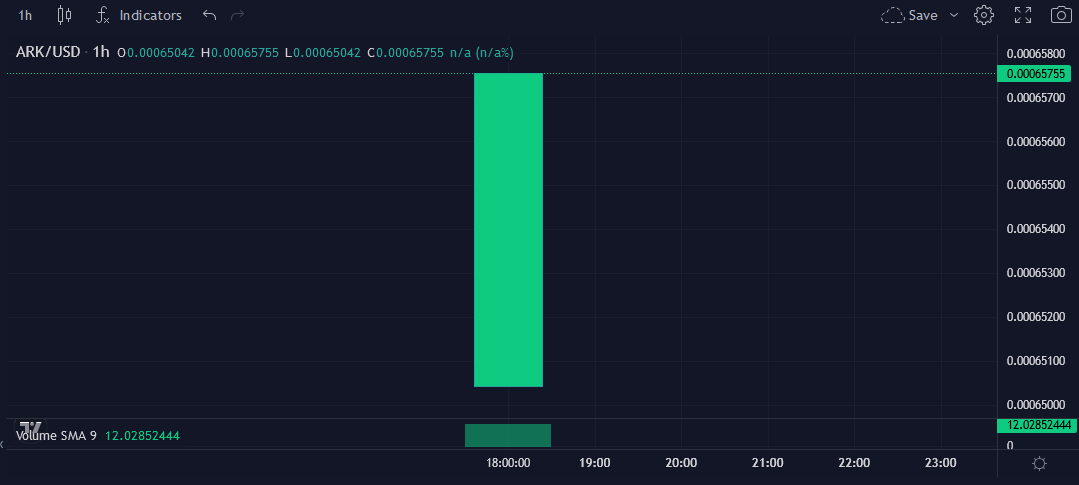Click the 0.00065600 price axis label
1079x485 pixels.
coord(1036,142)
